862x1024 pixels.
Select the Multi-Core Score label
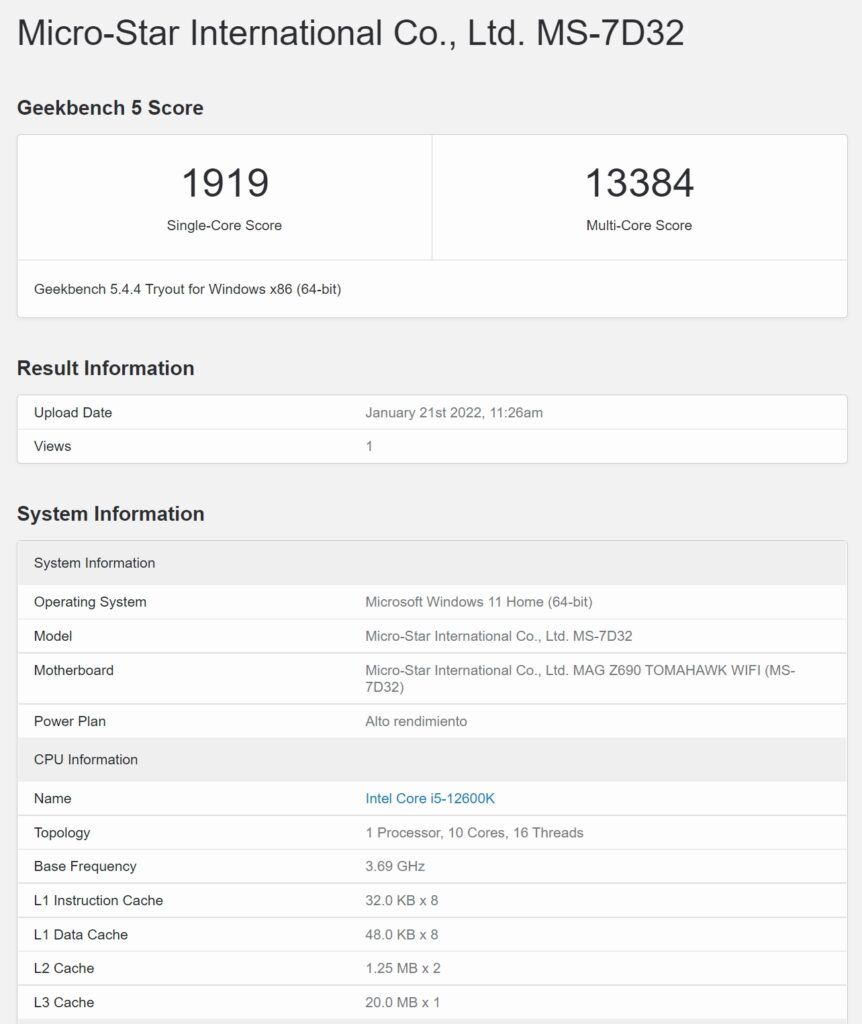click(639, 225)
